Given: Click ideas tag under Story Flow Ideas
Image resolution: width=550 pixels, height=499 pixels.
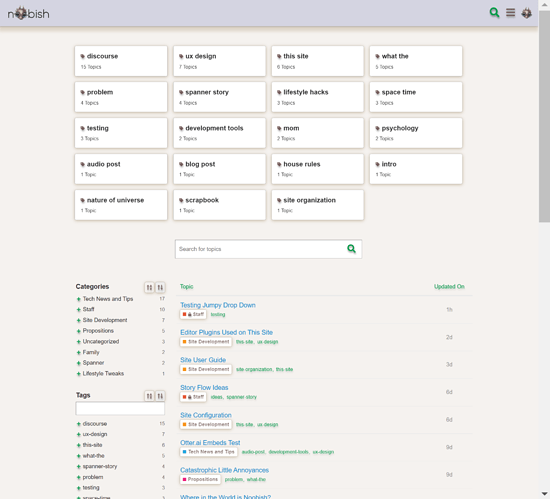Looking at the screenshot, I should [216, 397].
